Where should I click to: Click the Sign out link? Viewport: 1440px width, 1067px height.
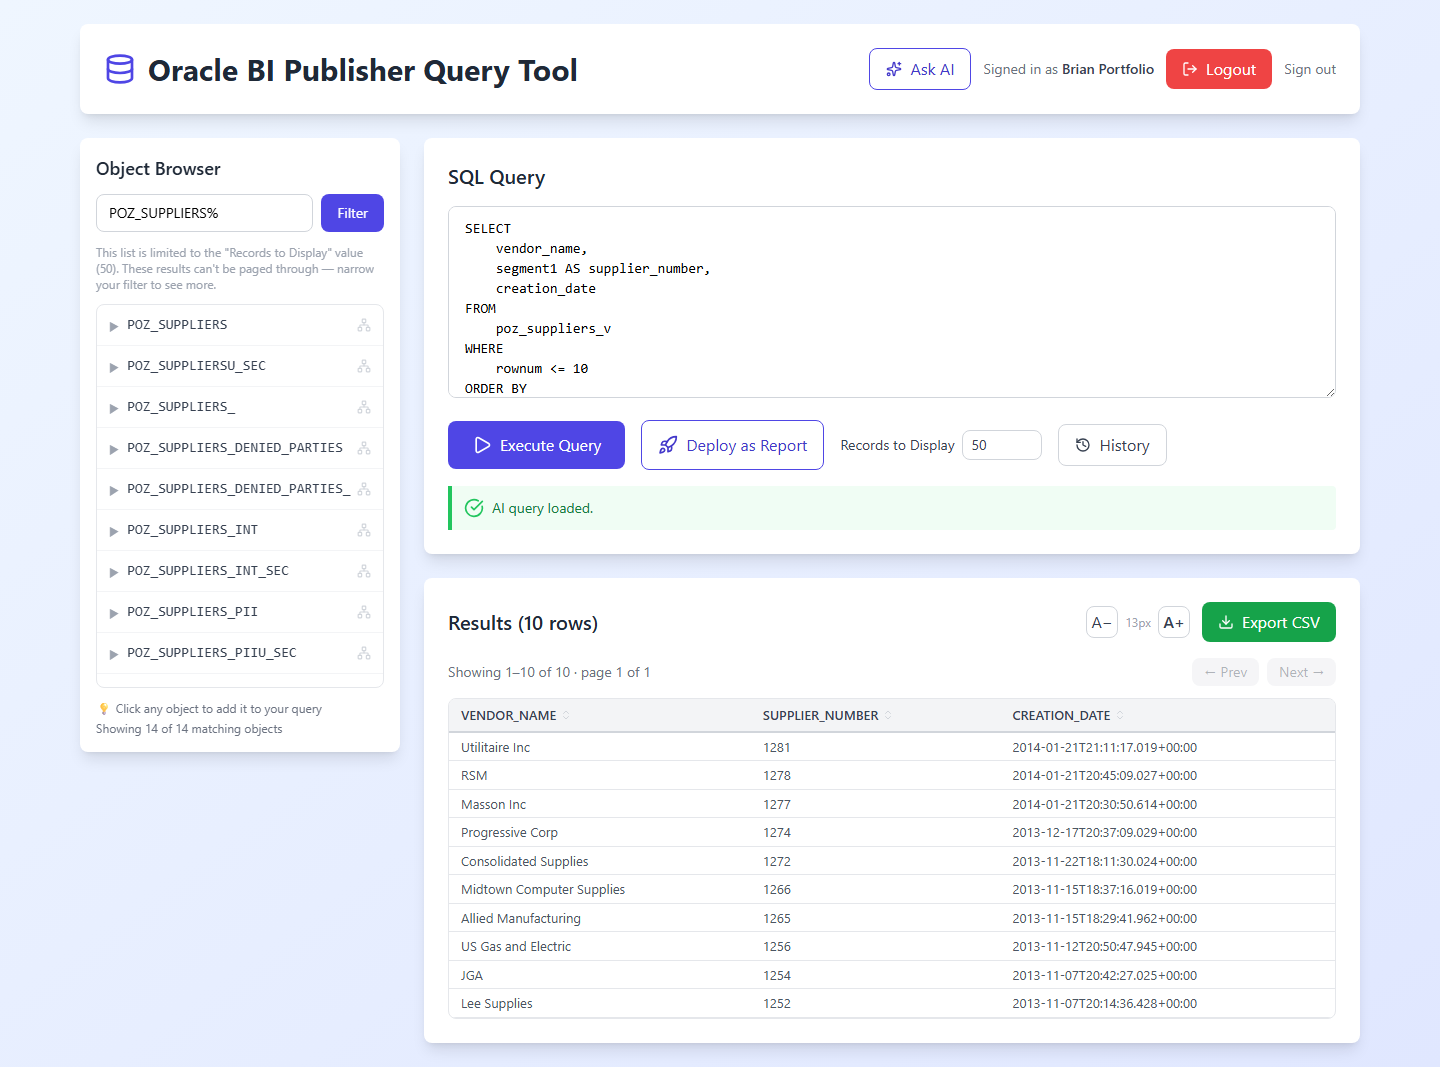1310,69
